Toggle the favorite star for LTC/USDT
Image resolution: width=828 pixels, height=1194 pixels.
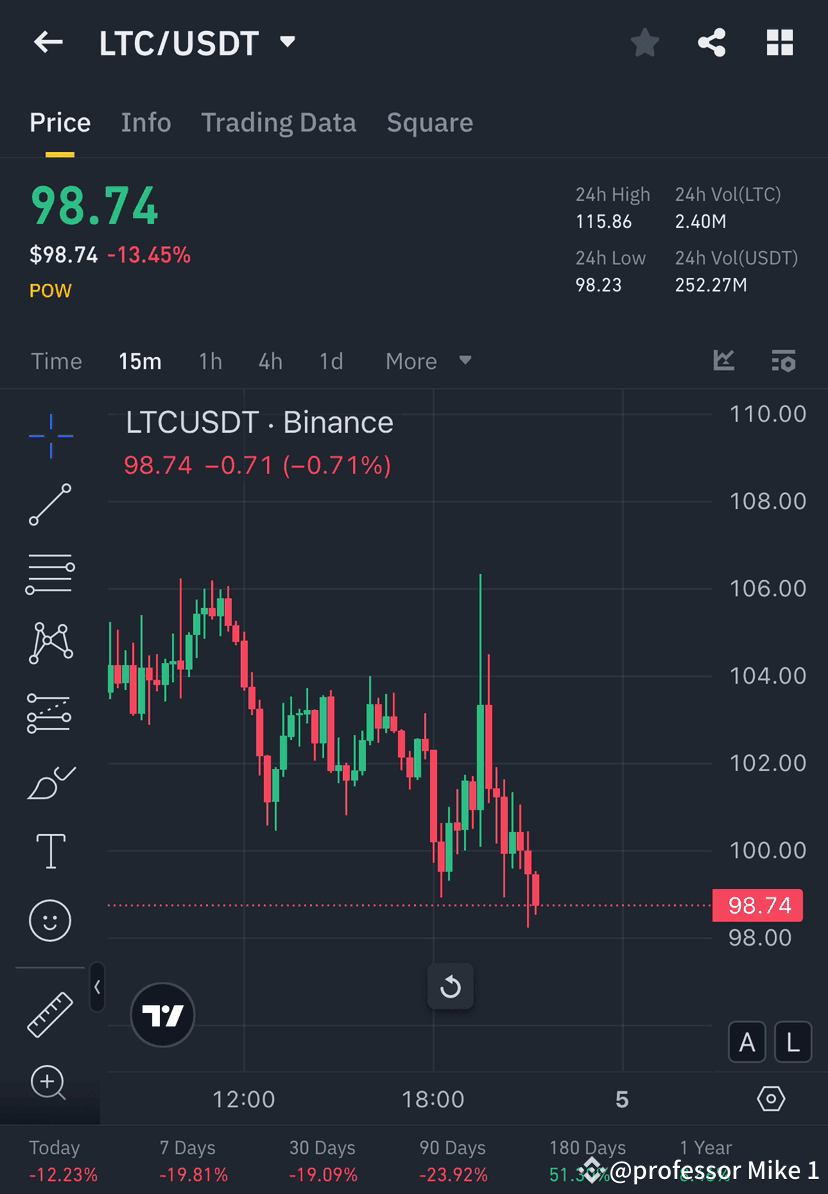click(x=644, y=42)
